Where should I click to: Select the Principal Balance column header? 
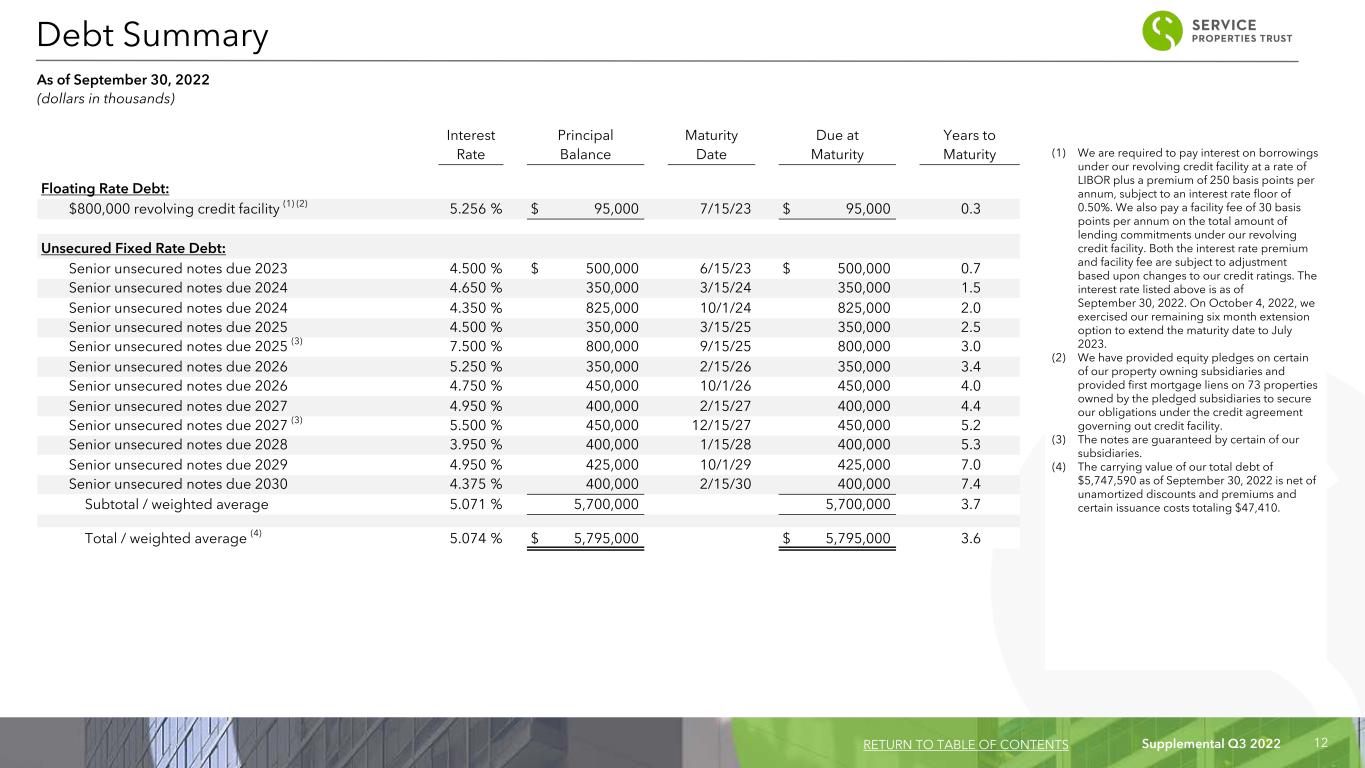pyautogui.click(x=585, y=145)
